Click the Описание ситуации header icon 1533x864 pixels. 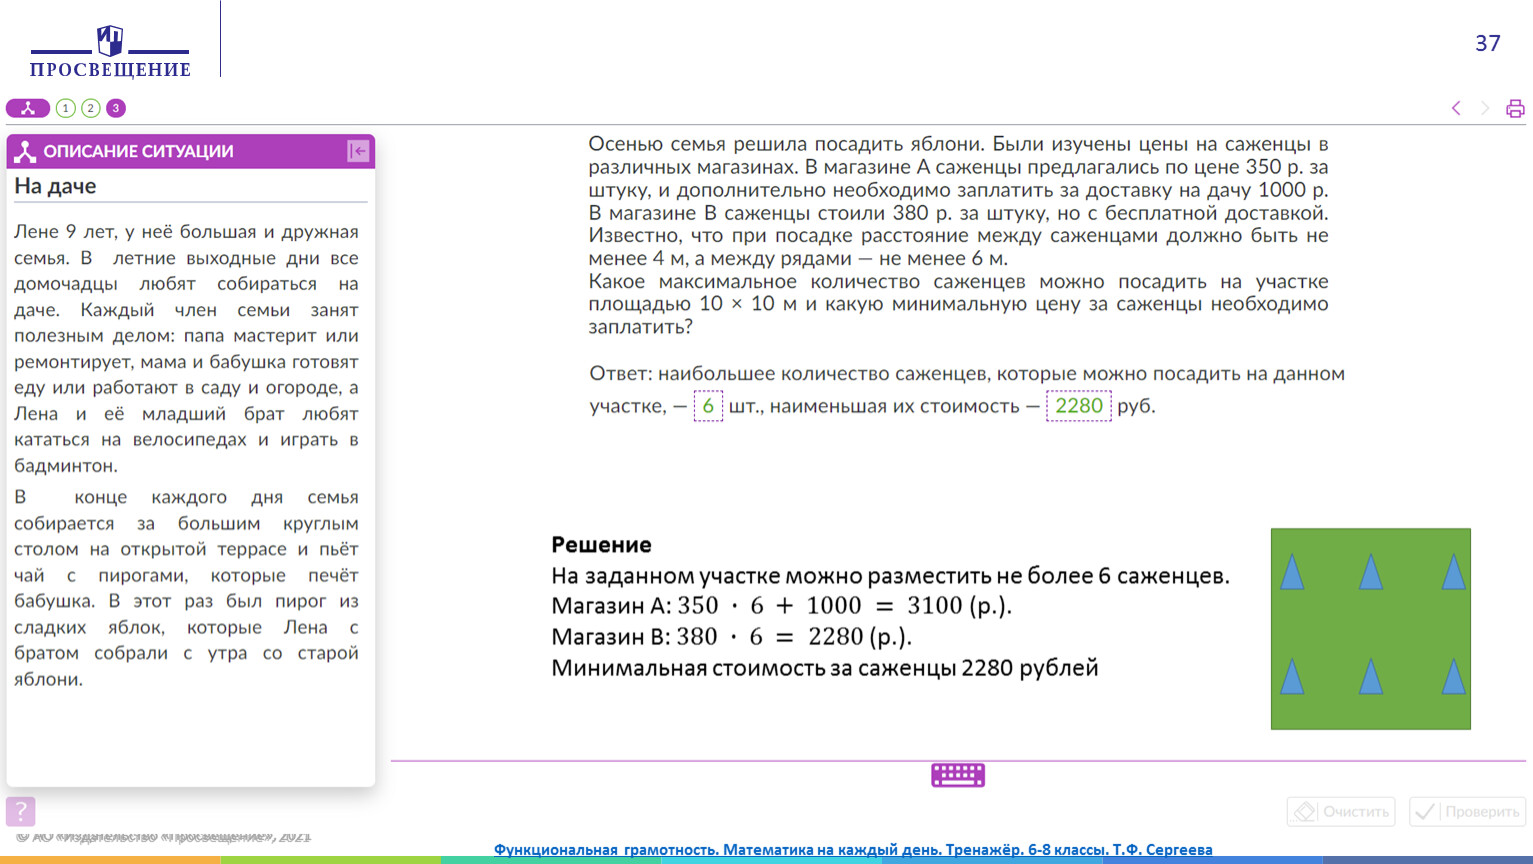click(x=25, y=151)
